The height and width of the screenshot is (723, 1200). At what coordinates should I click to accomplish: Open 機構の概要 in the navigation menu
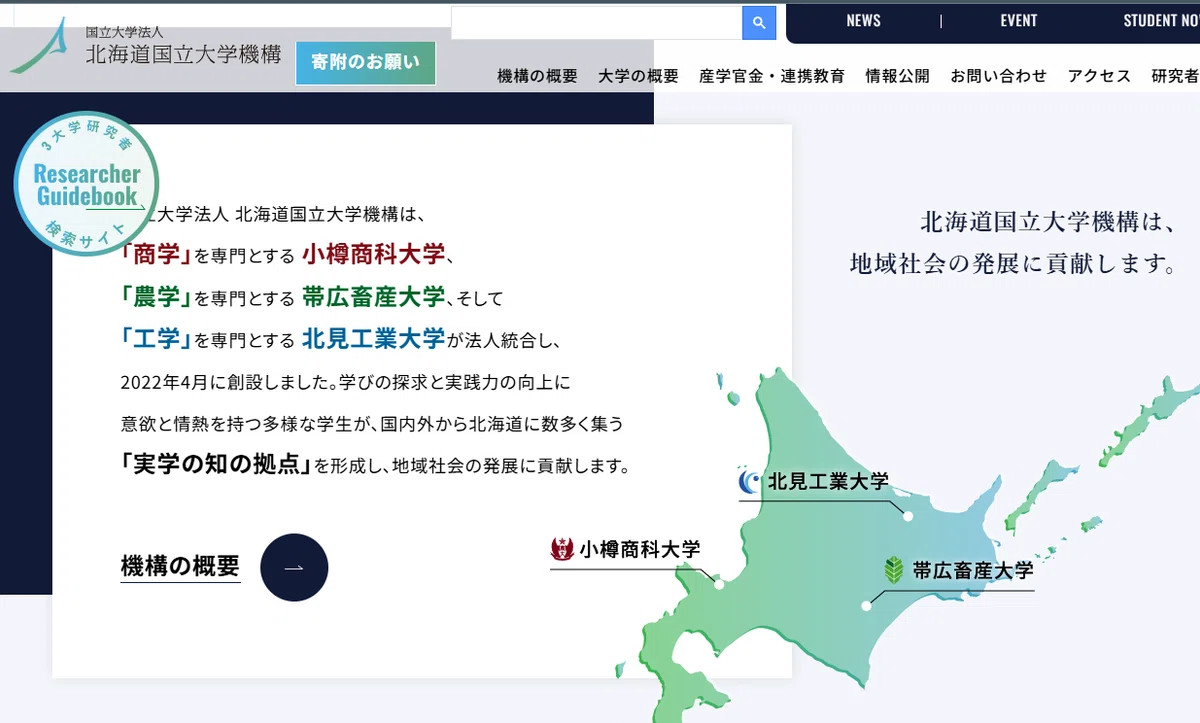pos(537,76)
